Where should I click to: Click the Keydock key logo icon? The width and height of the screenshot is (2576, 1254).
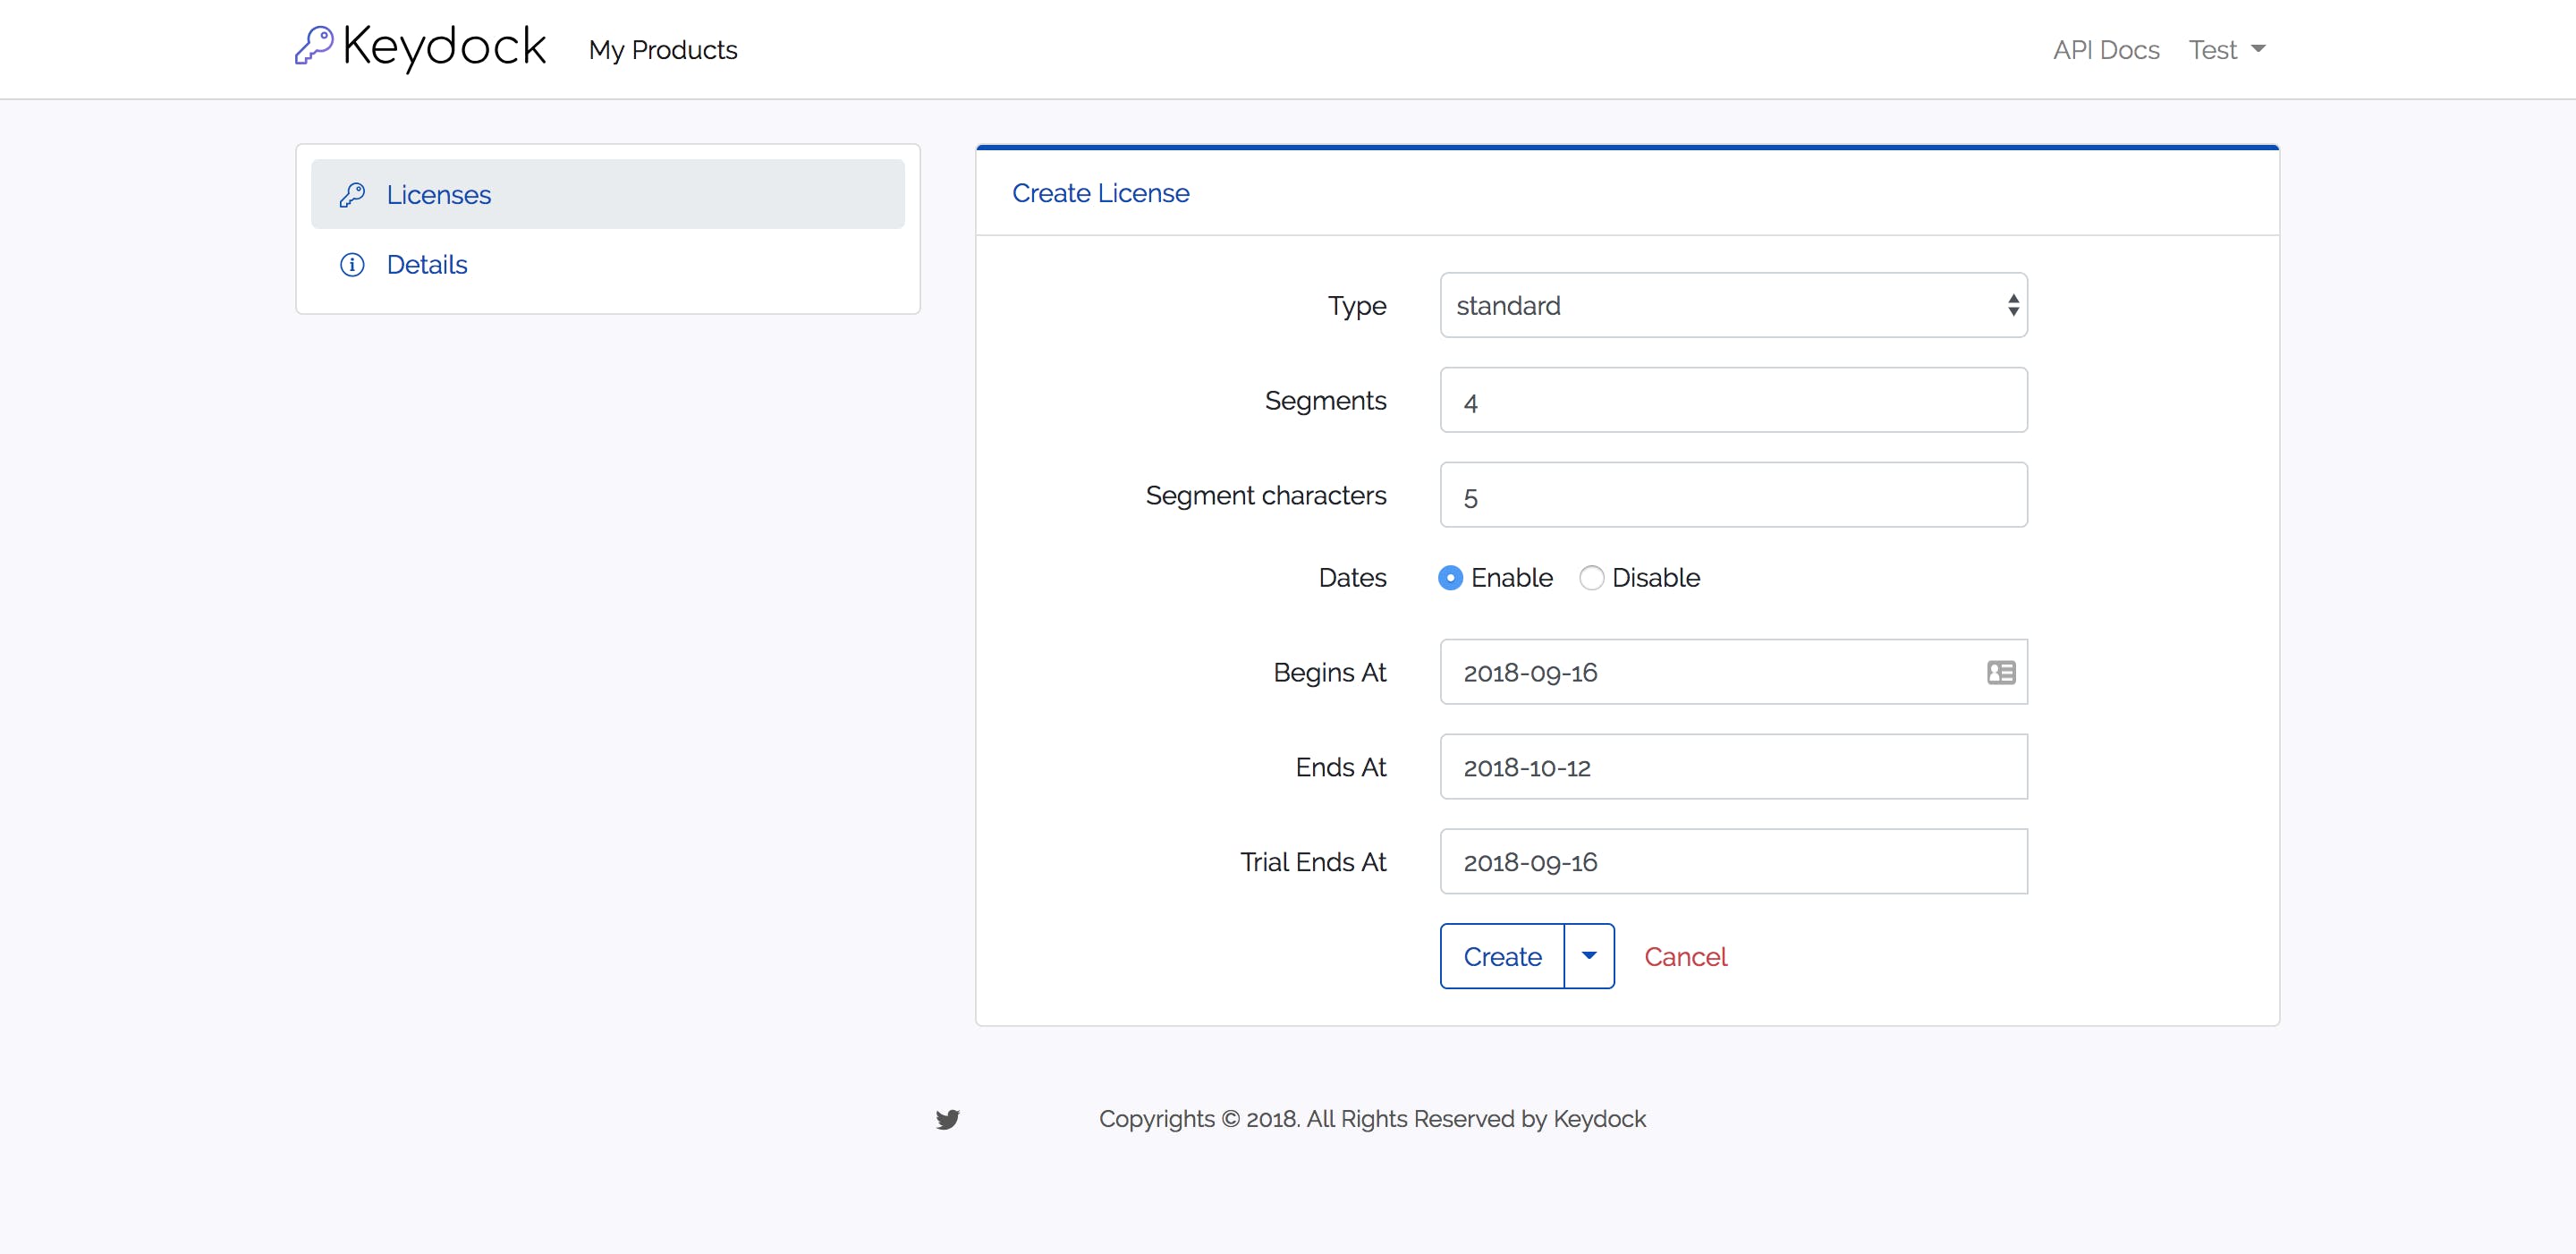point(314,45)
